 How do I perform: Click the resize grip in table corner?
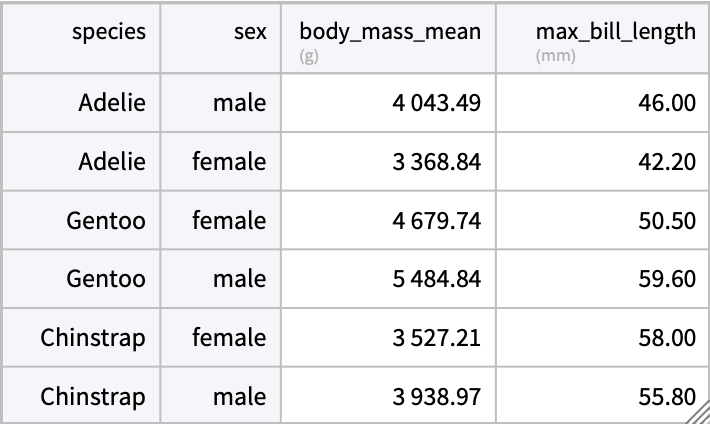click(x=698, y=412)
